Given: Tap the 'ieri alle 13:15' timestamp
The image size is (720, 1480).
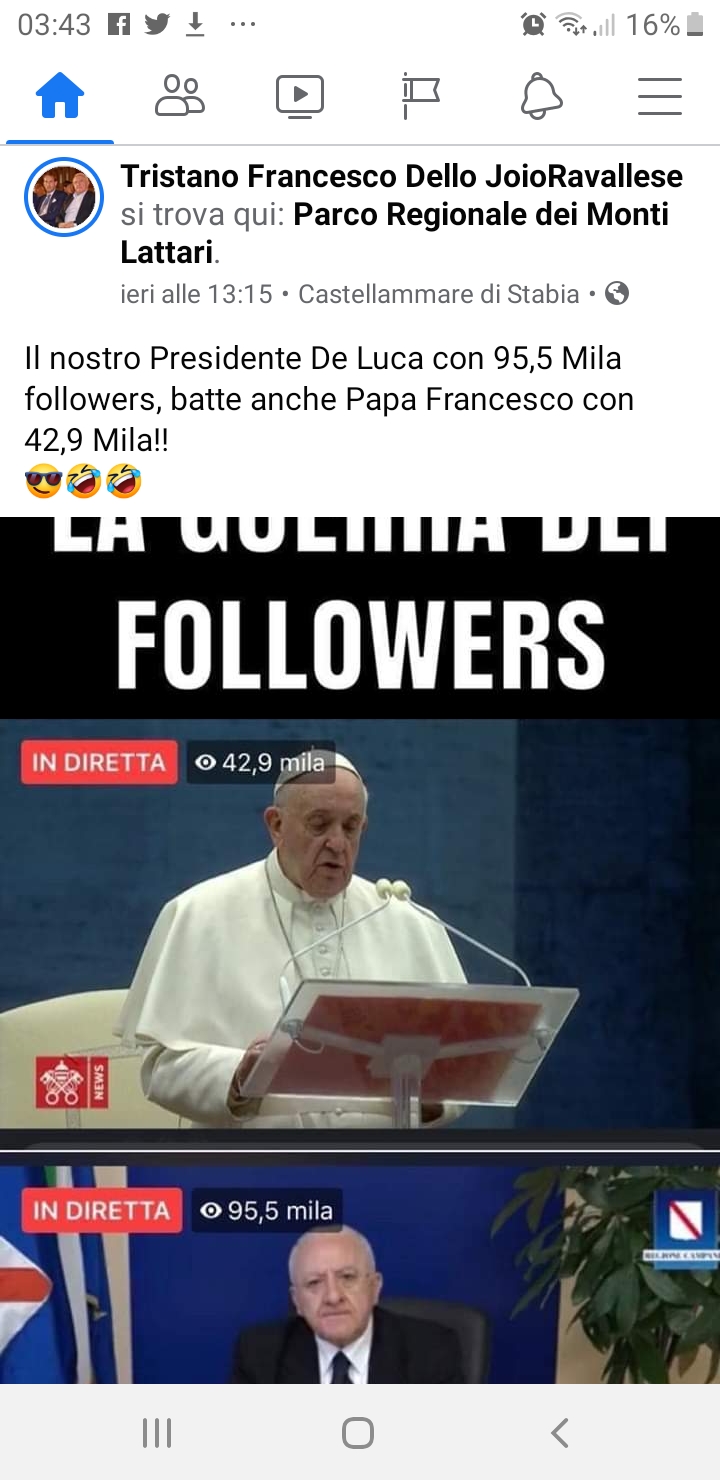Looking at the screenshot, I should 196,294.
